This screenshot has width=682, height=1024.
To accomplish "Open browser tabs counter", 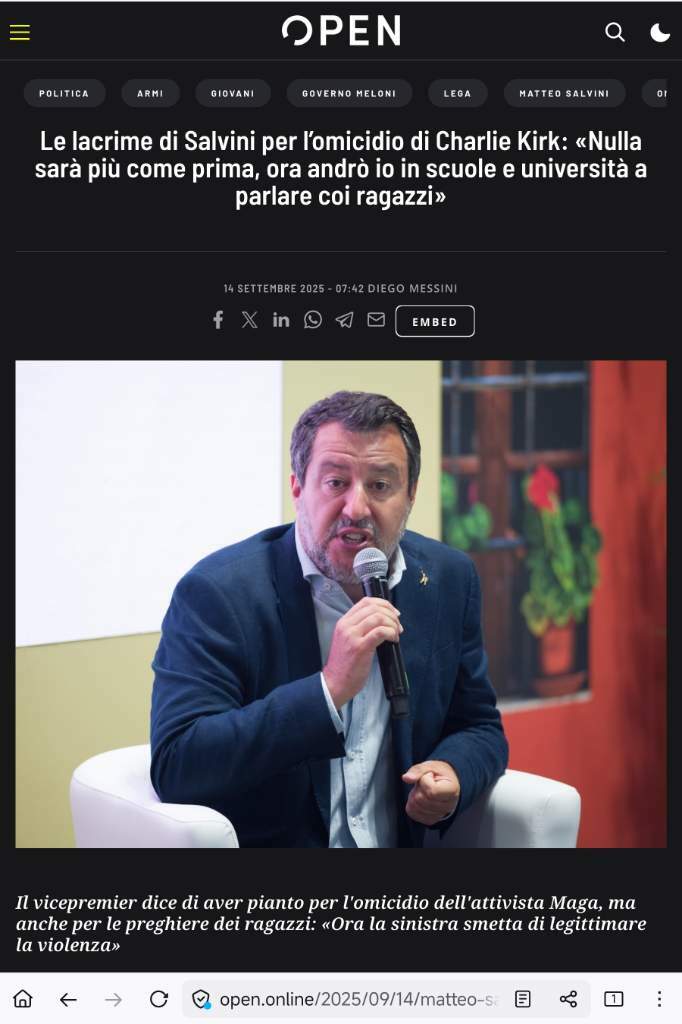I will [x=613, y=999].
